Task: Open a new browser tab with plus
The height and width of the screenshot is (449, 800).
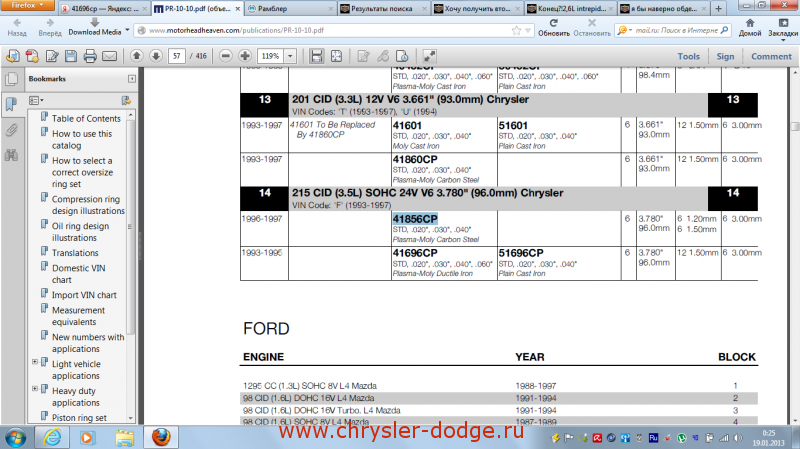Action: (718, 9)
